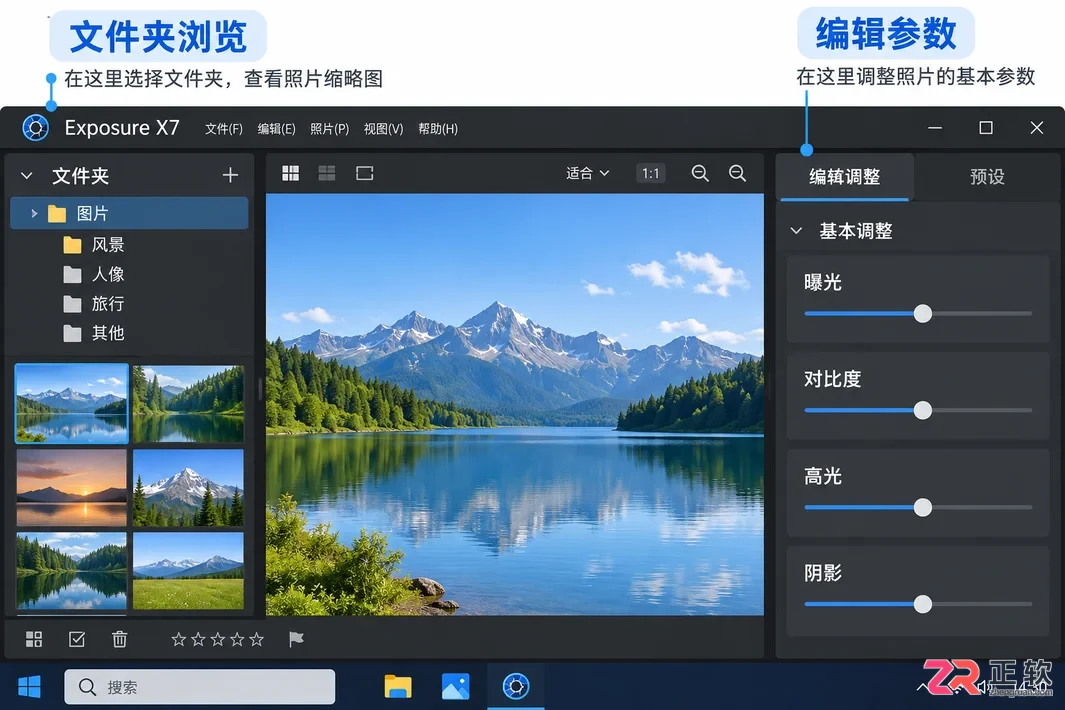Open File Explorer from taskbar

pyautogui.click(x=398, y=686)
